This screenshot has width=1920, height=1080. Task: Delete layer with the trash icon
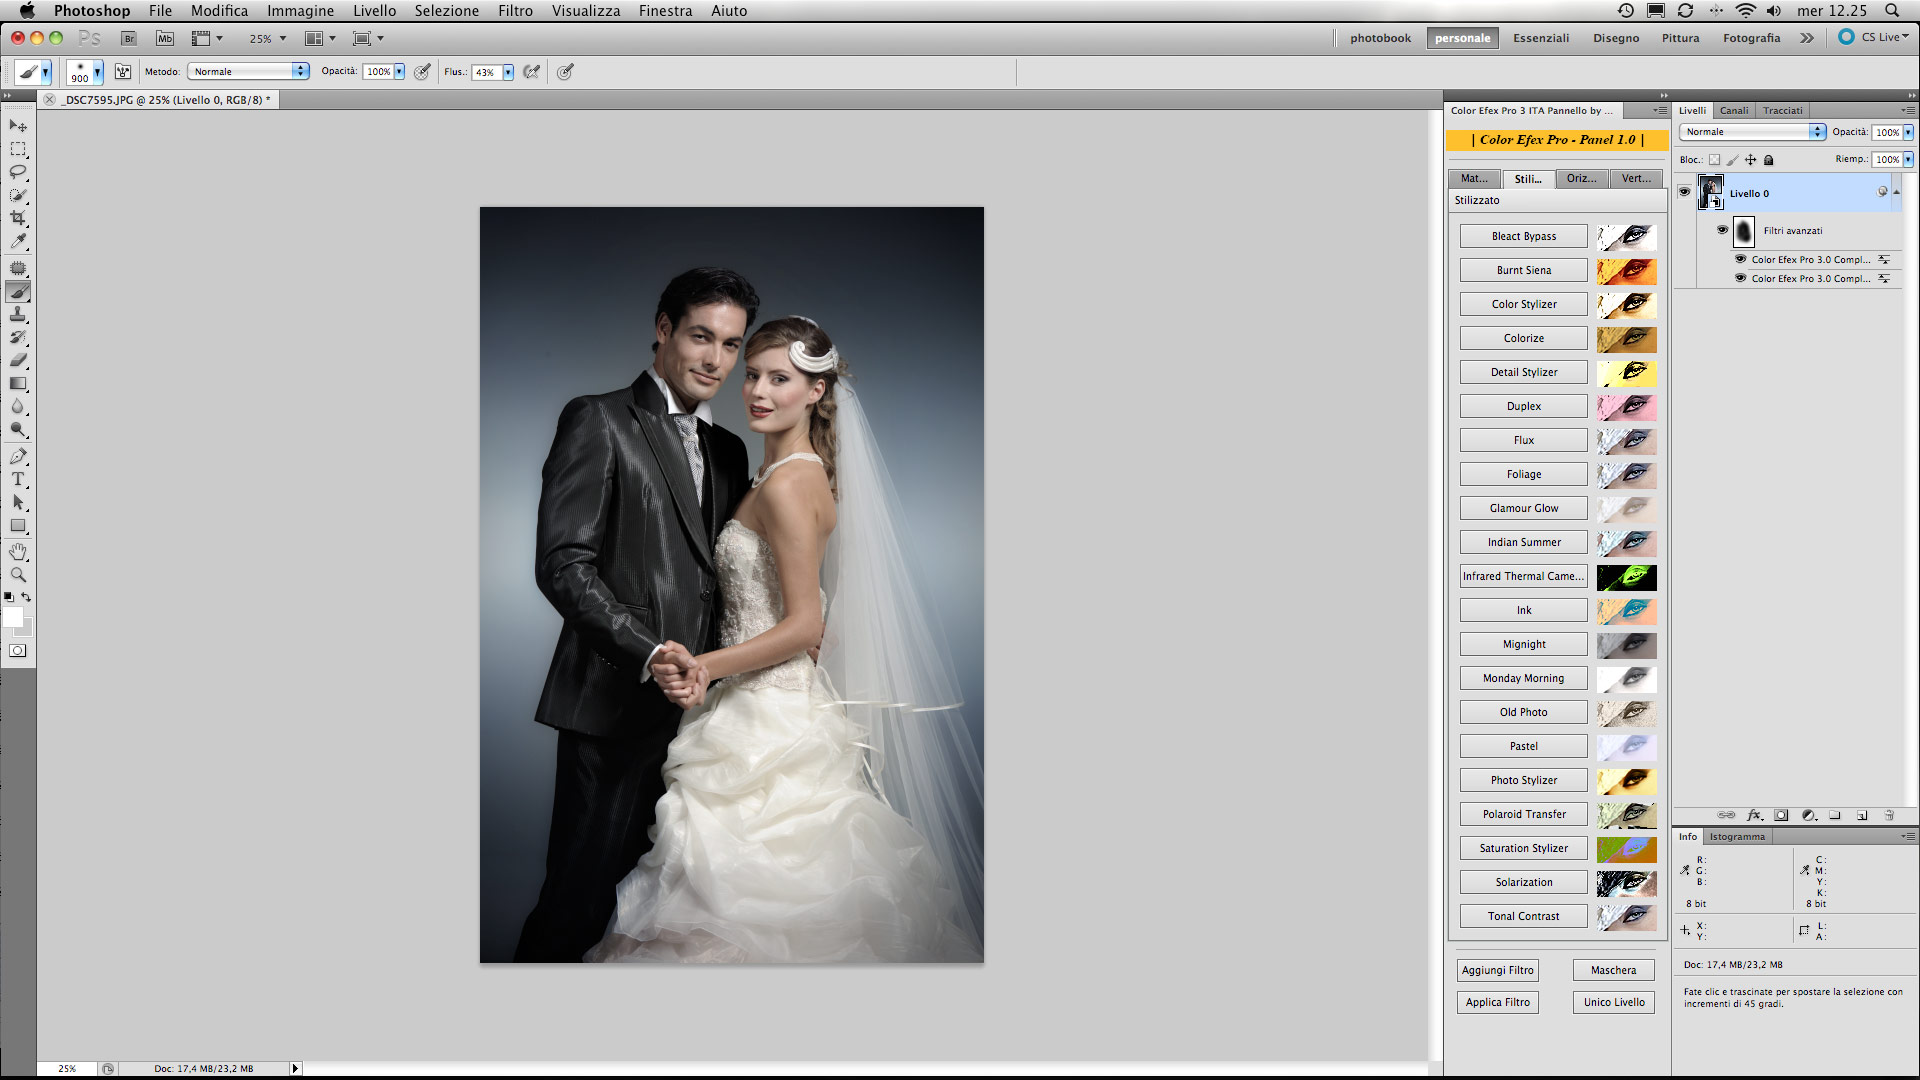(1889, 815)
